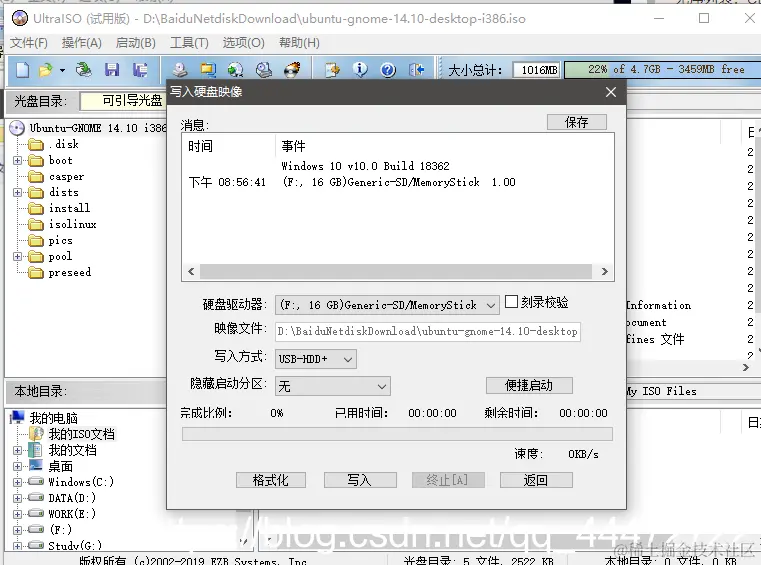This screenshot has height=565, width=761.
Task: Click the 事件 column header
Action: (293, 146)
